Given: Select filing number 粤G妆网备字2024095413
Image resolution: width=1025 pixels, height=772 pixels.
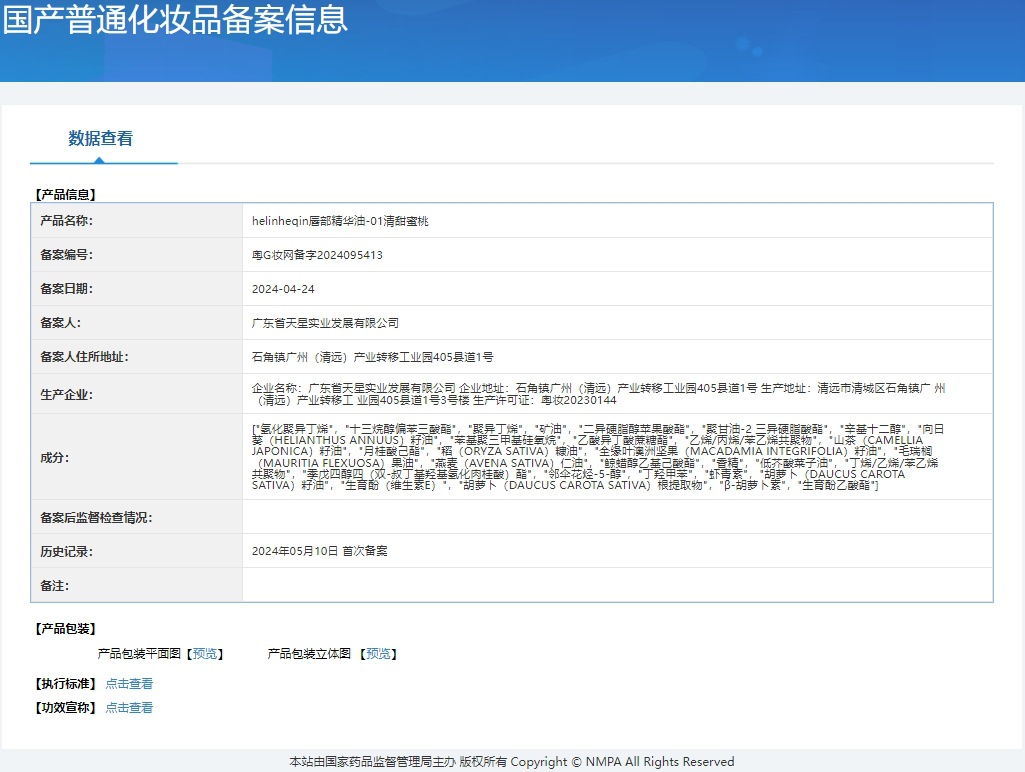Looking at the screenshot, I should pos(317,255).
